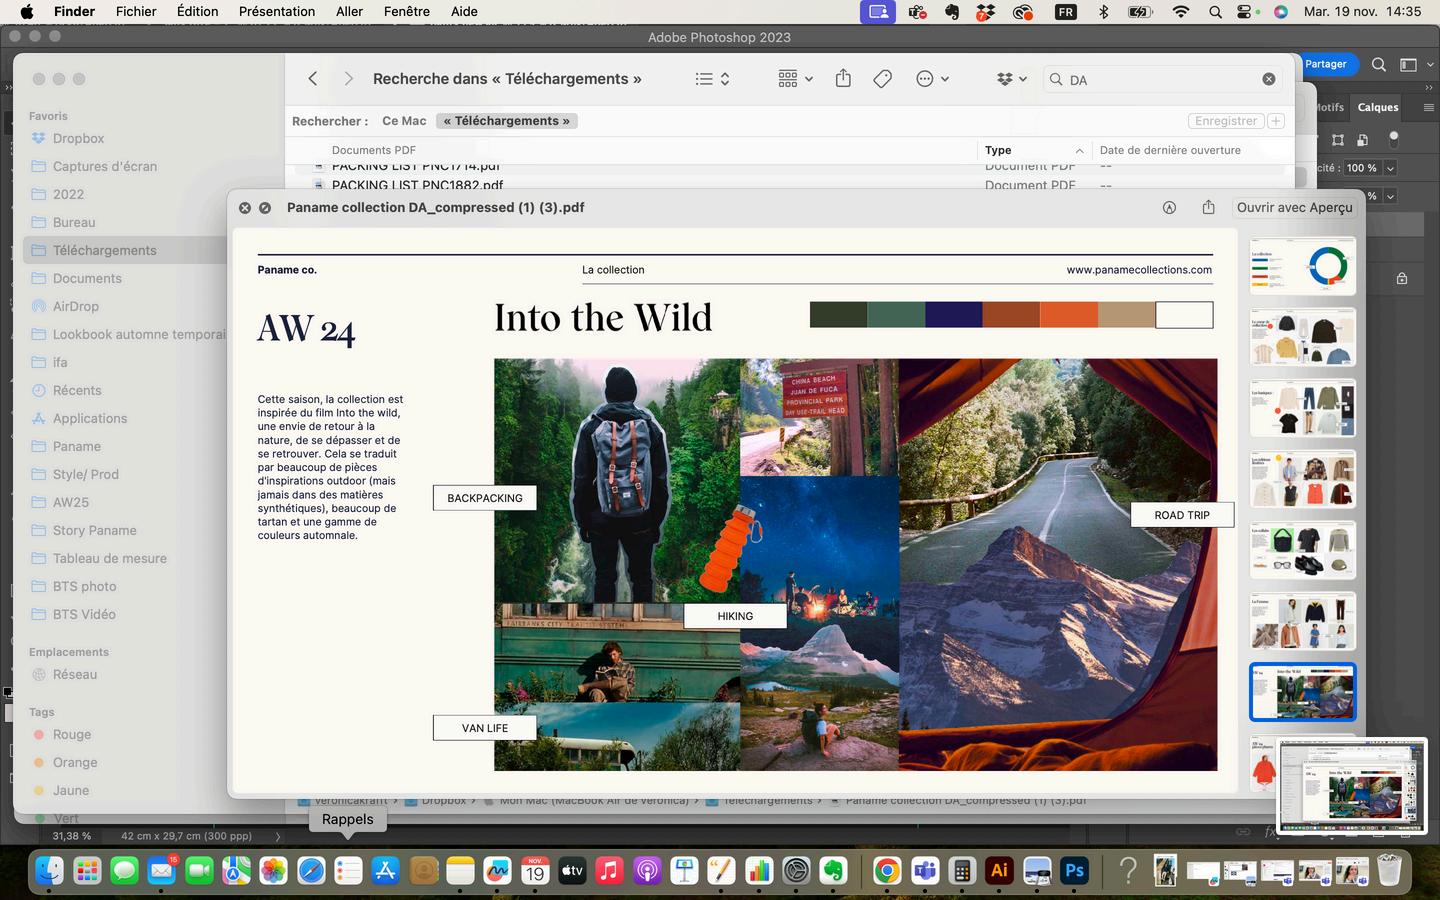Image resolution: width=1440 pixels, height=900 pixels.
Task: Toggle the Photoshop layer filter switch
Action: click(1393, 139)
